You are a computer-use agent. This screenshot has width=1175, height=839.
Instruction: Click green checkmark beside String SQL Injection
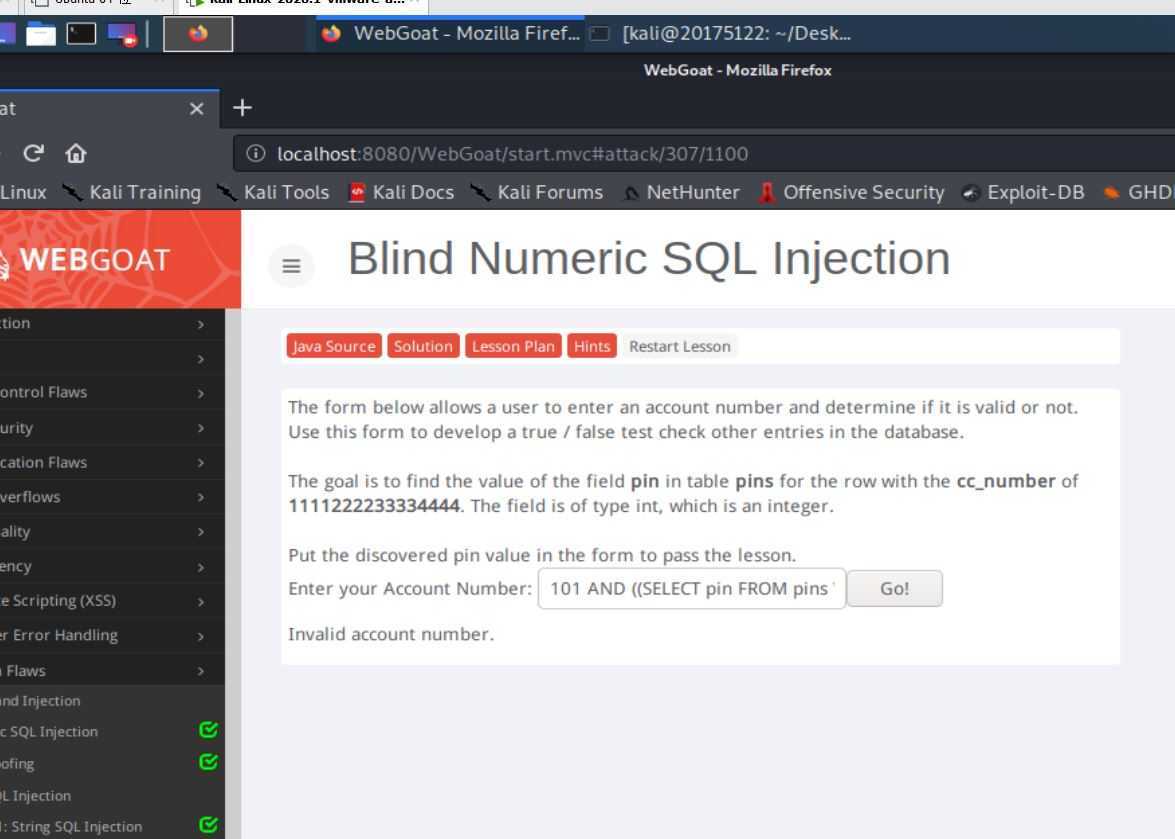coord(208,825)
